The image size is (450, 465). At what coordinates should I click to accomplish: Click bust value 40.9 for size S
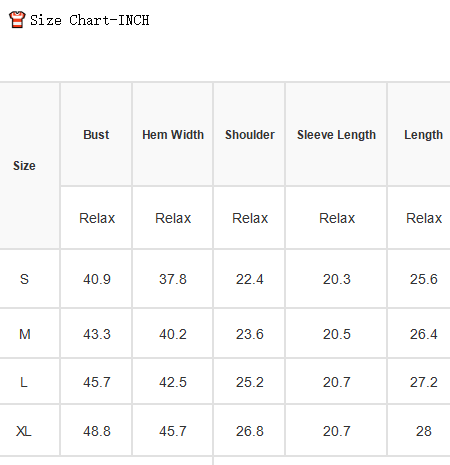97,279
